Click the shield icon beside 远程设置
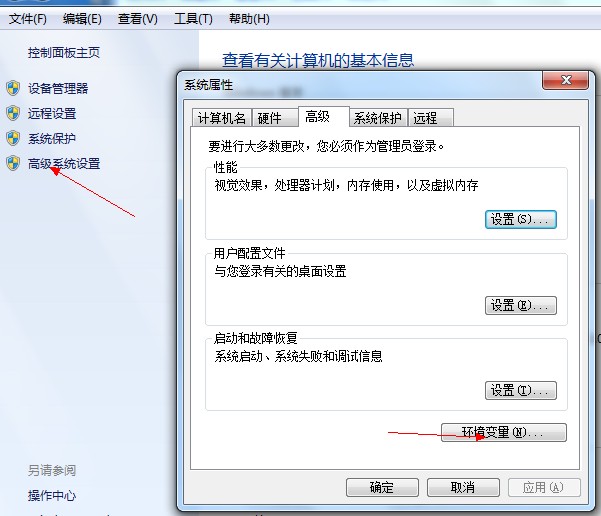The image size is (601, 516). click(x=13, y=113)
